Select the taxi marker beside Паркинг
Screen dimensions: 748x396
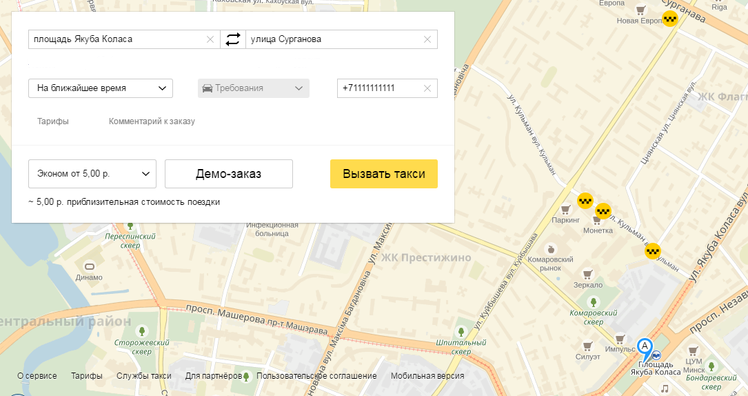(x=585, y=201)
